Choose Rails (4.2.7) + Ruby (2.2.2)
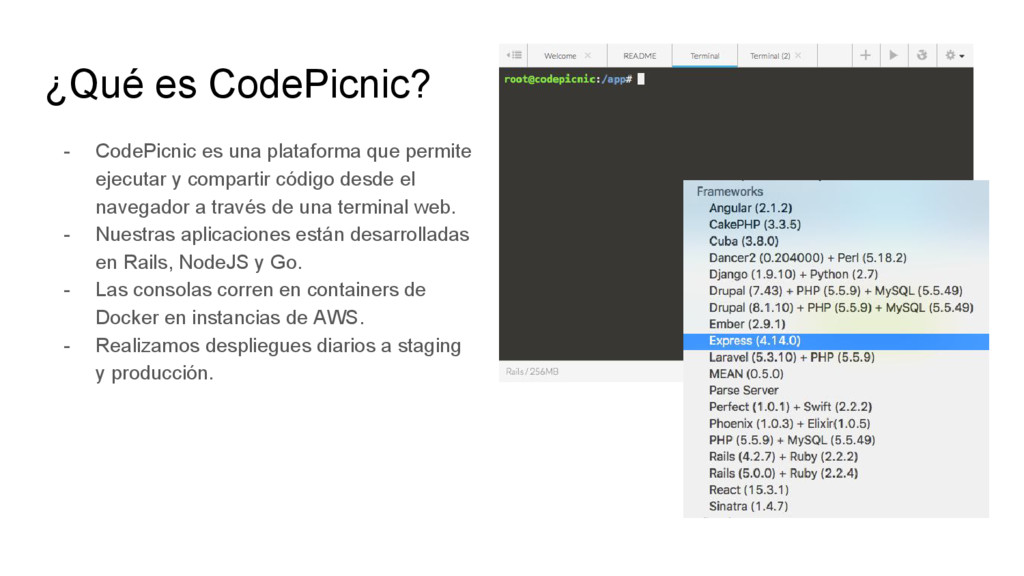The image size is (1024, 576). pyautogui.click(x=783, y=456)
